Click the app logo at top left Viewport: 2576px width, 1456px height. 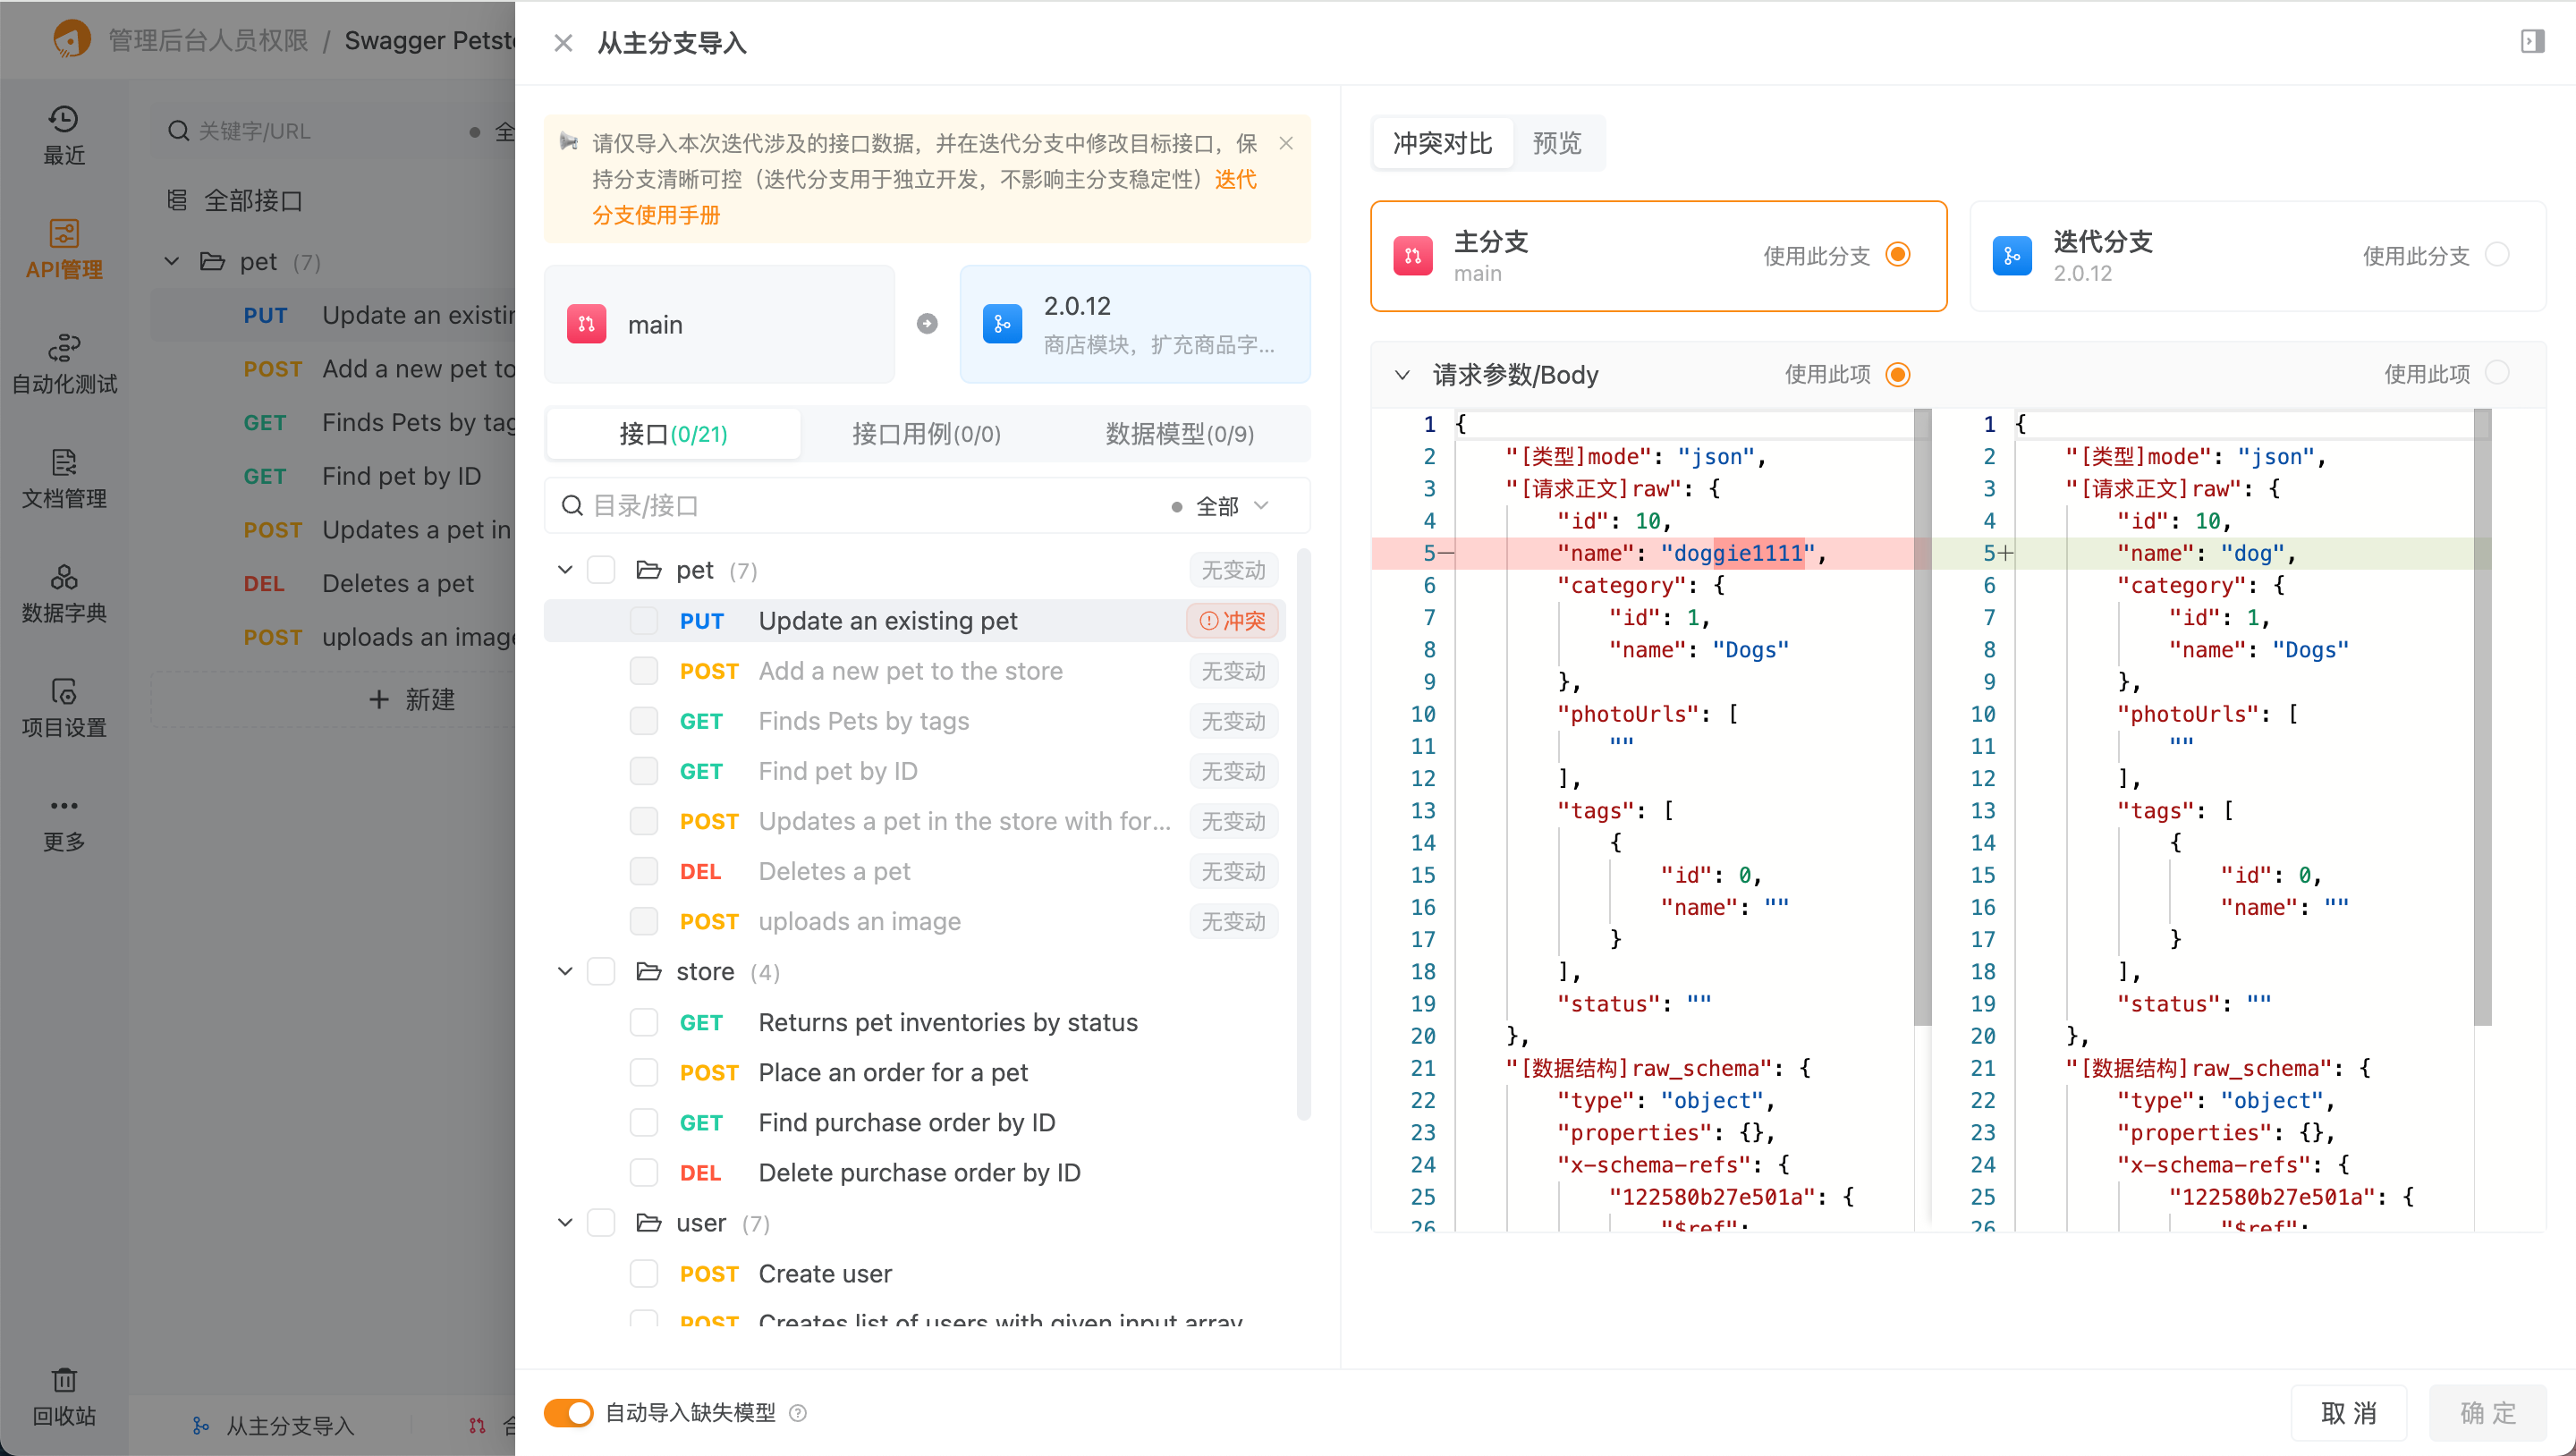70,40
